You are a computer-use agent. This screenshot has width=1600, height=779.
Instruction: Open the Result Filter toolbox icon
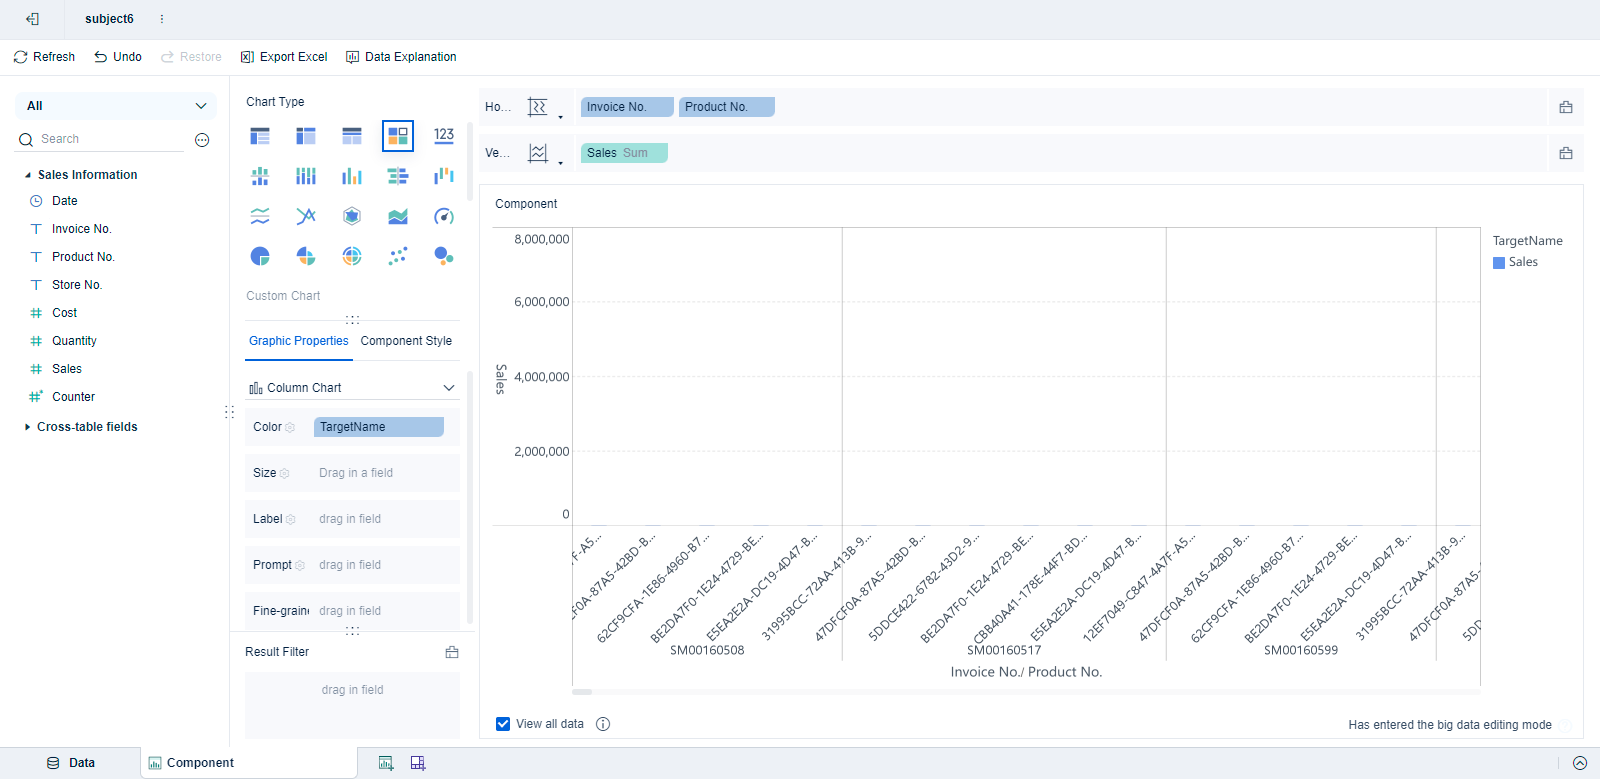pyautogui.click(x=452, y=652)
